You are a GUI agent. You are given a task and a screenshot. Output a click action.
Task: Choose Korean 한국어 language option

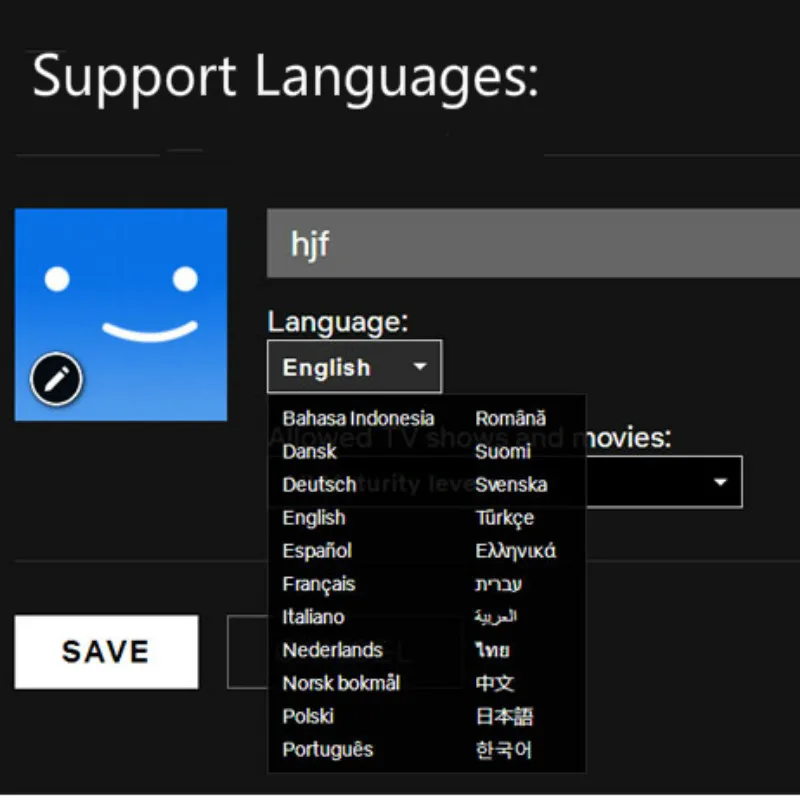[x=503, y=749]
